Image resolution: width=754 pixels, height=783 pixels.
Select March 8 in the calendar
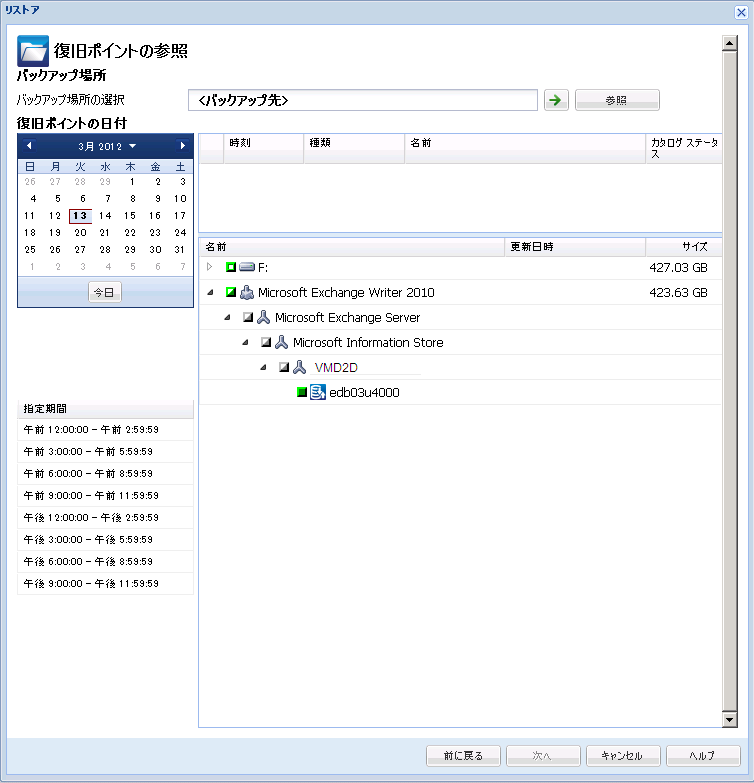[132, 199]
